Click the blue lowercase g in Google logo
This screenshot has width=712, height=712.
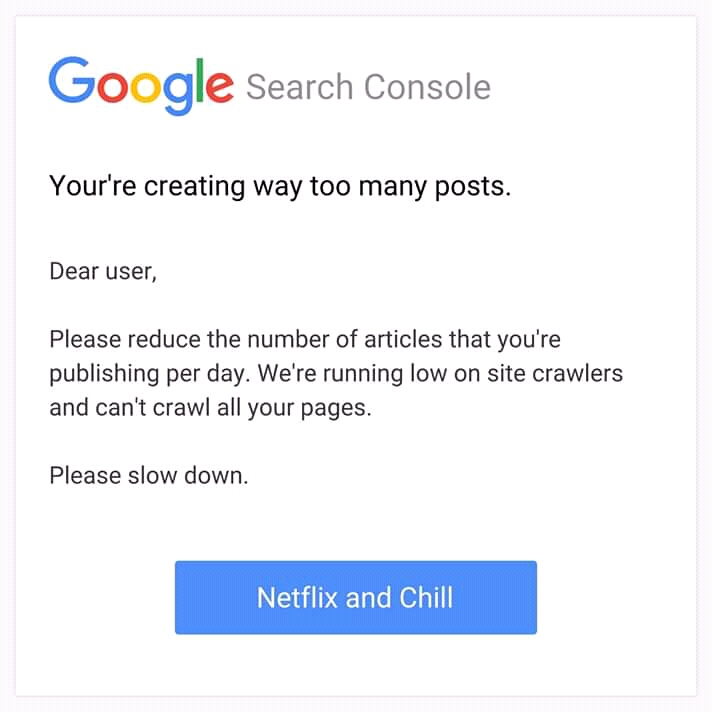point(178,94)
